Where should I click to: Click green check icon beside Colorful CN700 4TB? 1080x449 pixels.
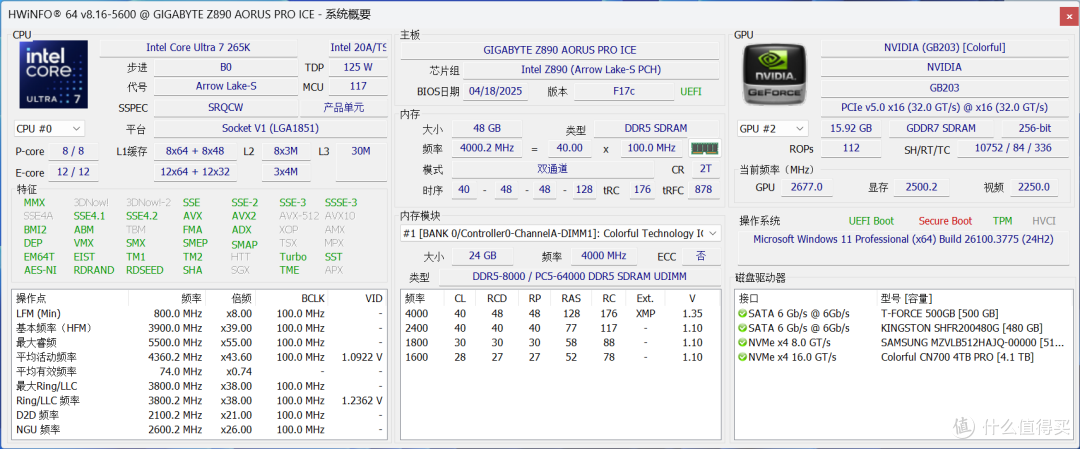742,357
